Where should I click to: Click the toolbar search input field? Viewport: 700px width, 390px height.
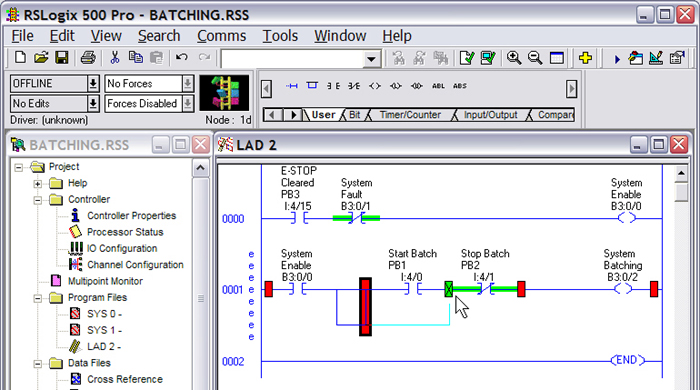click(292, 59)
